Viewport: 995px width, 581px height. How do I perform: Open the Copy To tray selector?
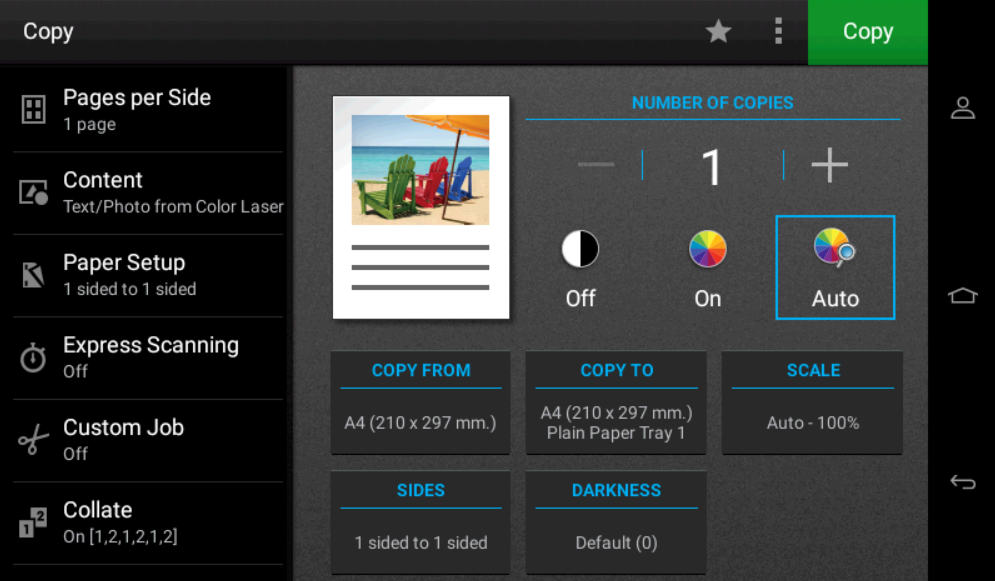(616, 402)
